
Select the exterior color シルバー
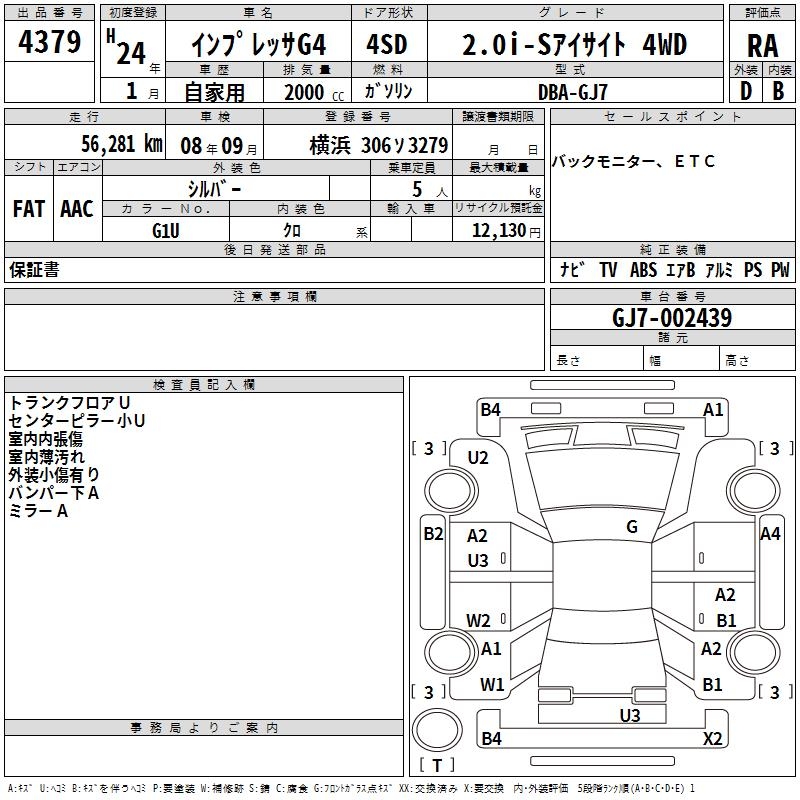tap(214, 189)
